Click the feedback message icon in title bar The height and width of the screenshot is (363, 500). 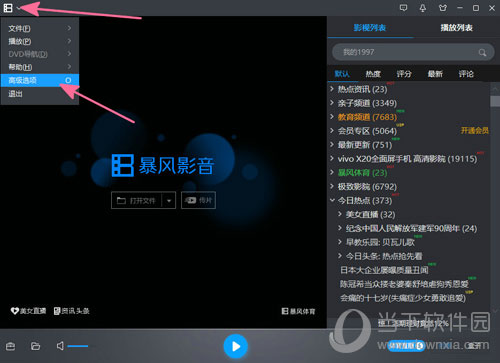[x=403, y=8]
